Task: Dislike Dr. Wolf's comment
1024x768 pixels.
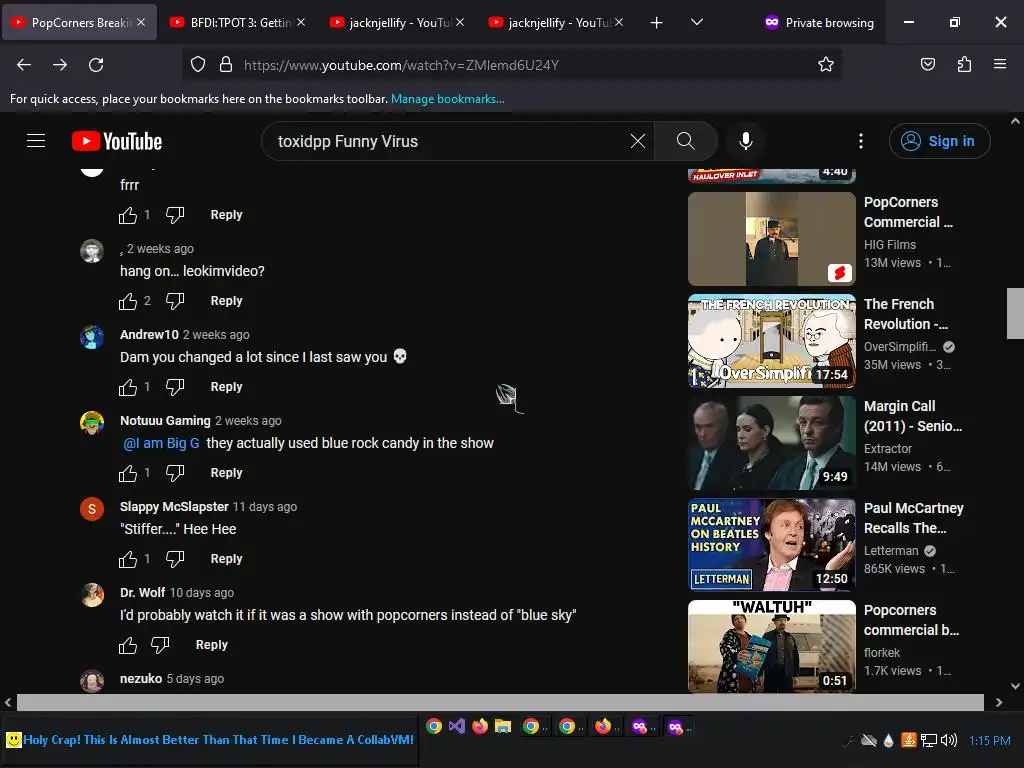Action: coord(160,645)
